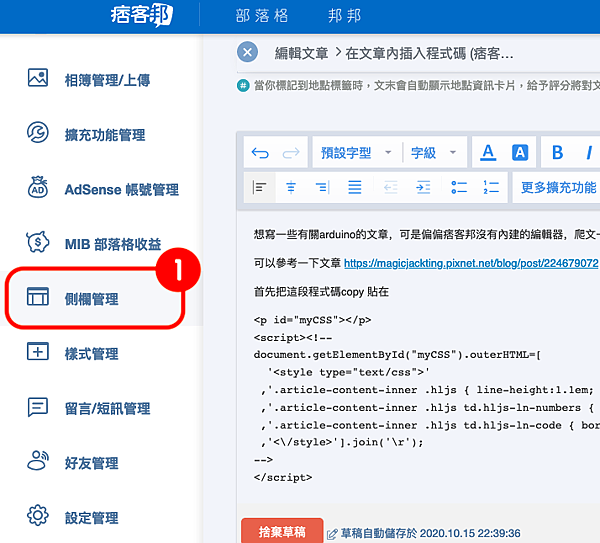Click 捨棄草稿 button
600x543 pixels.
click(282, 531)
